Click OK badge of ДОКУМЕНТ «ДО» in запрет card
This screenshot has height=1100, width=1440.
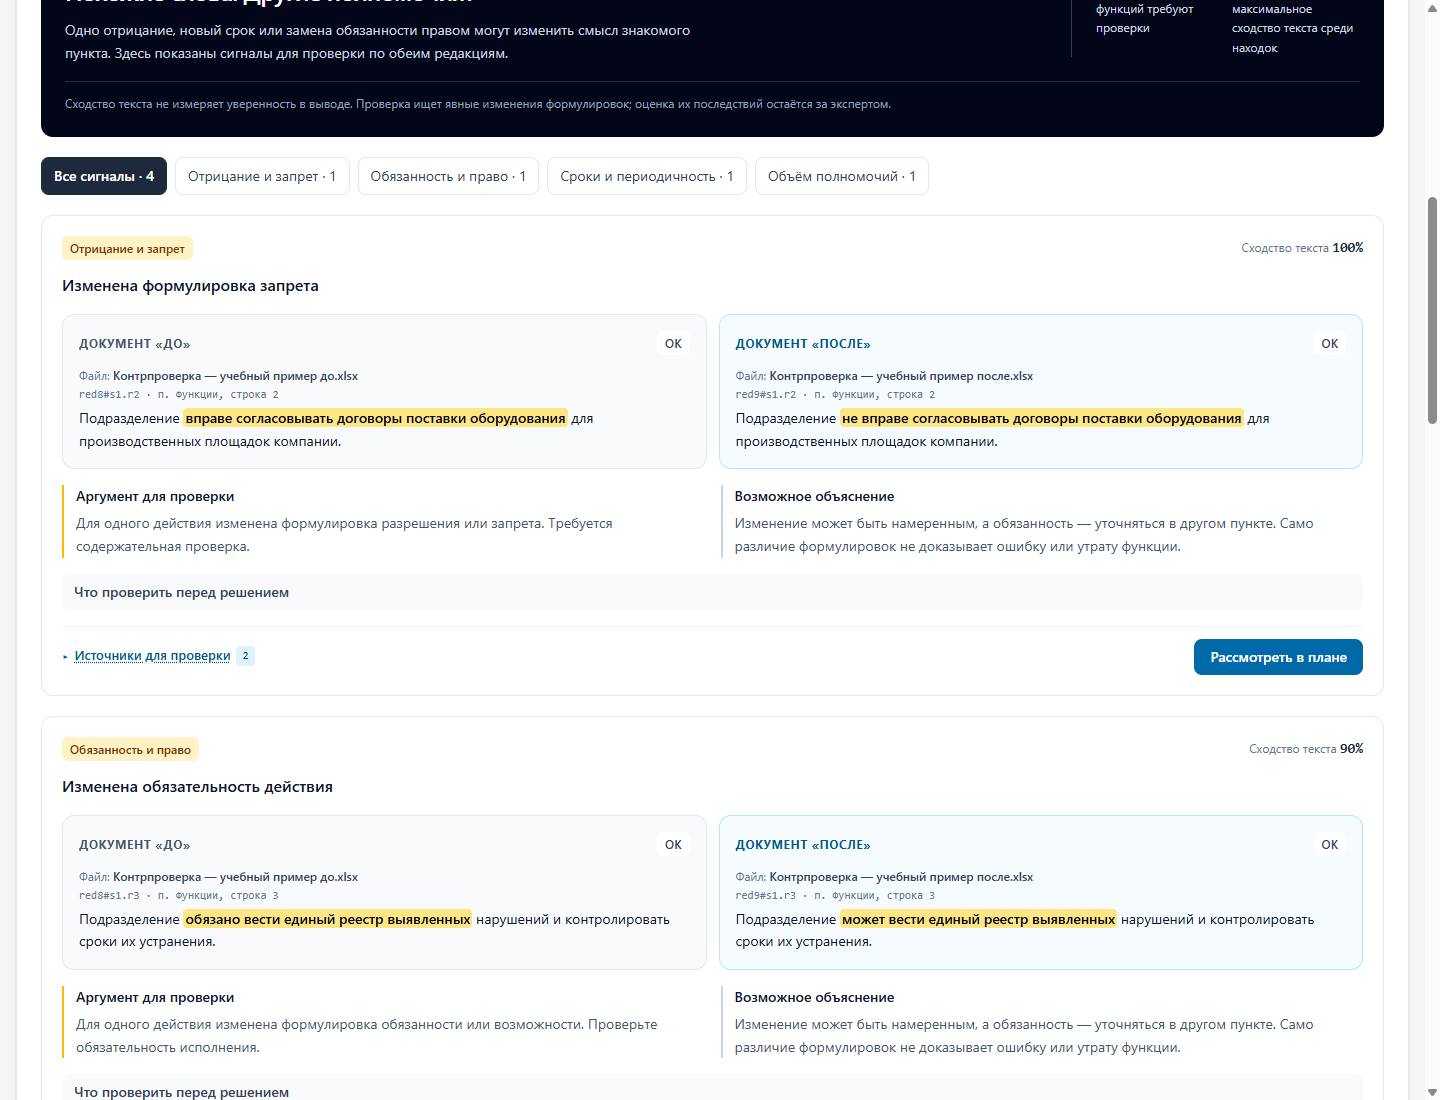tap(673, 343)
